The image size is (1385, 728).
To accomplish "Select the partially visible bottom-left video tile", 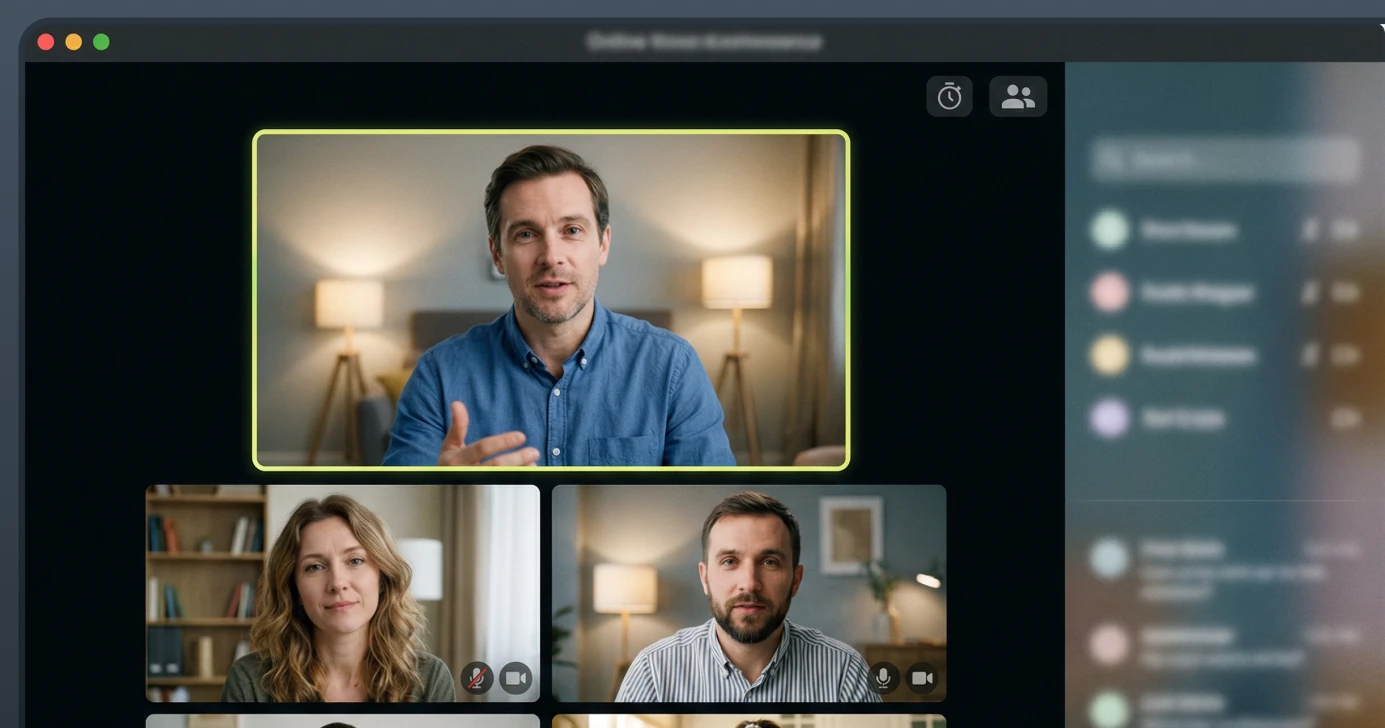I will click(x=343, y=721).
